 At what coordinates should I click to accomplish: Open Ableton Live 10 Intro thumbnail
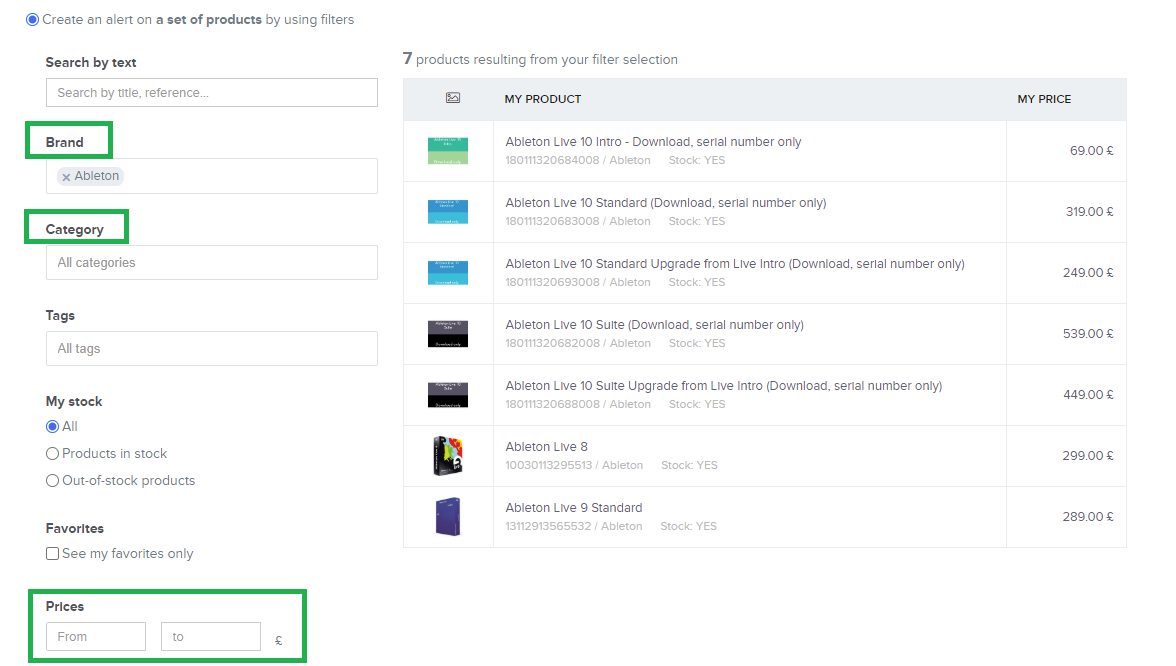[448, 151]
